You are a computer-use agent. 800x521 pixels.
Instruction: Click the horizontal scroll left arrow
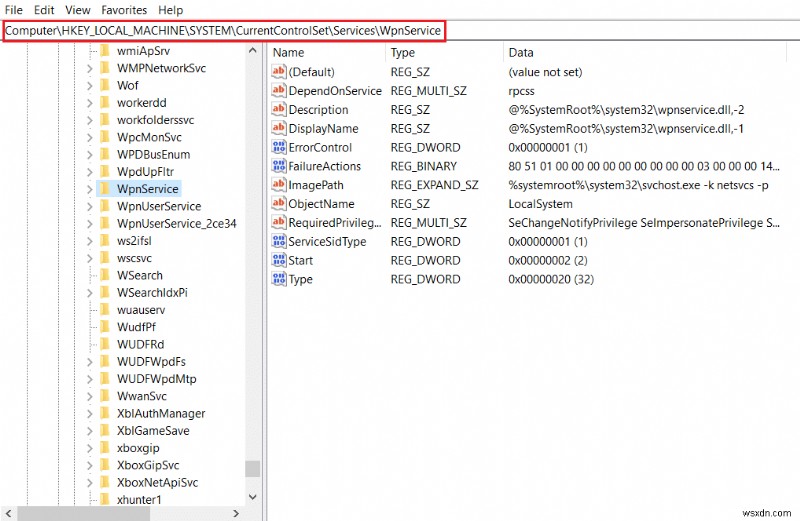click(8, 513)
